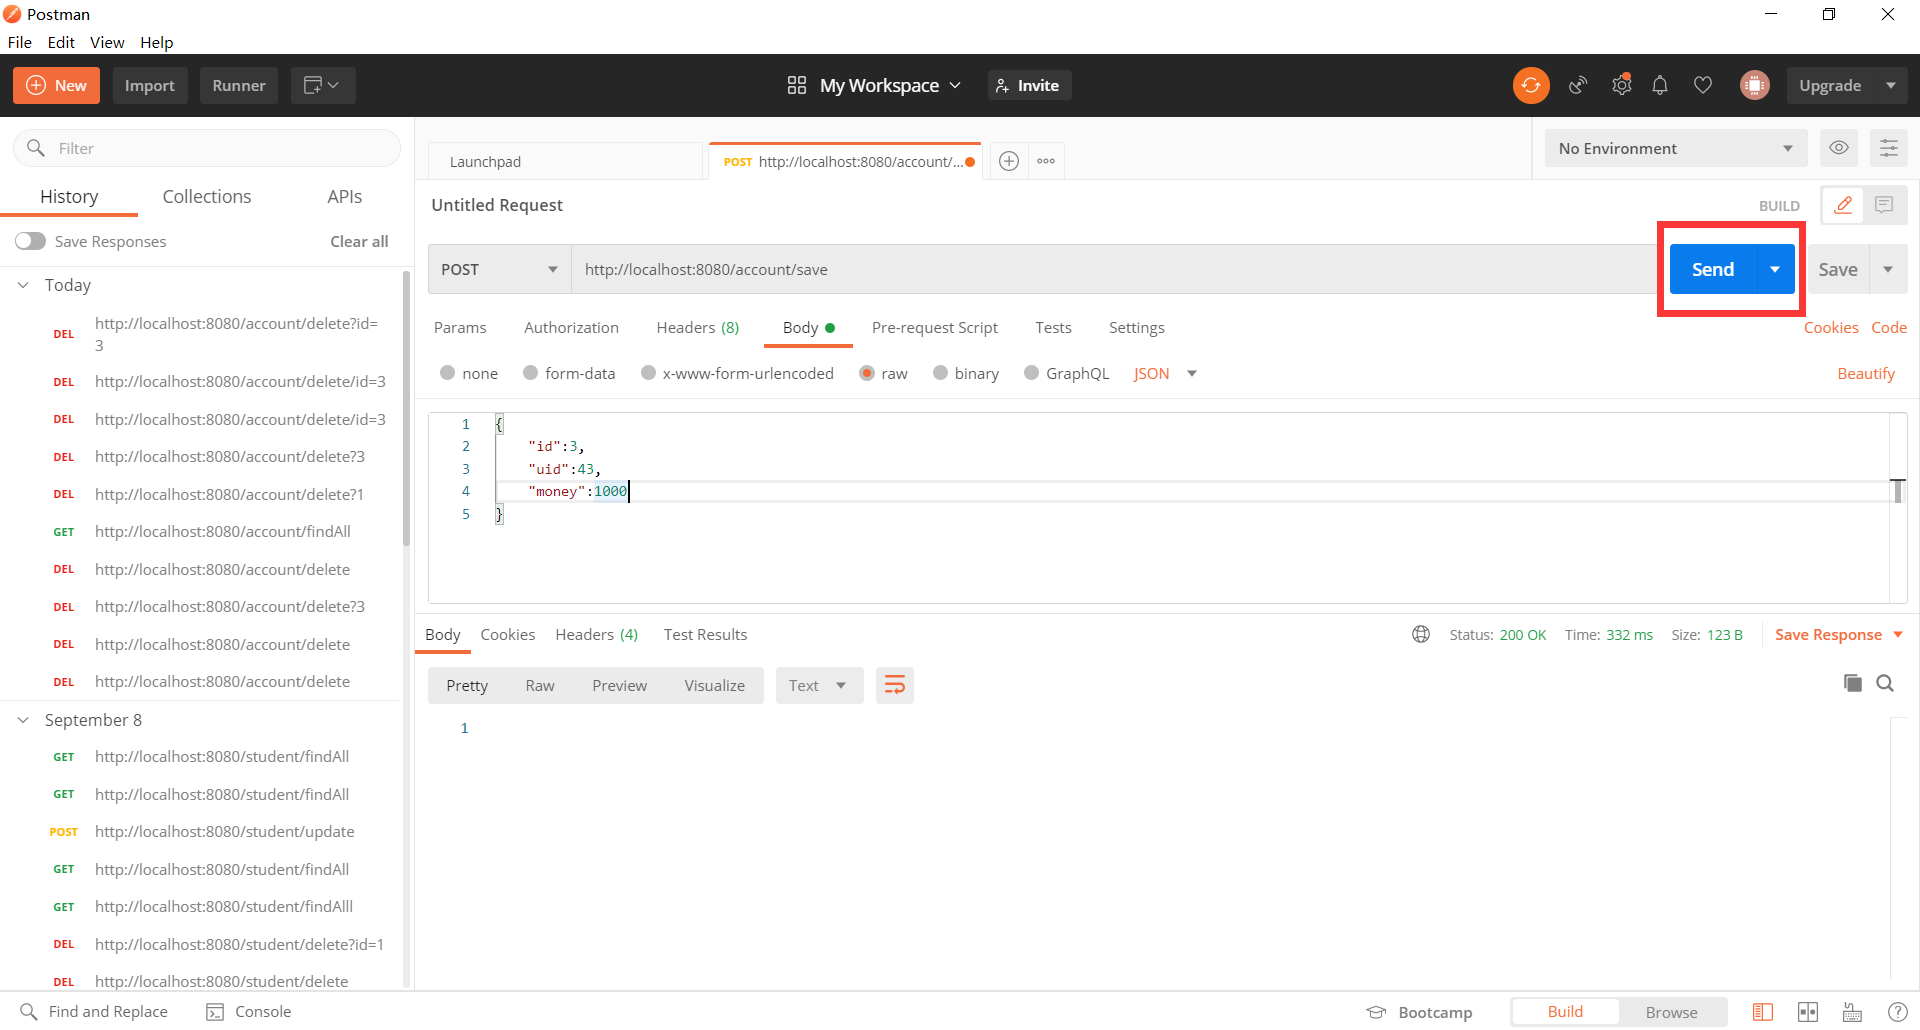
Task: Click the network globe icon near Status
Action: coord(1421,634)
